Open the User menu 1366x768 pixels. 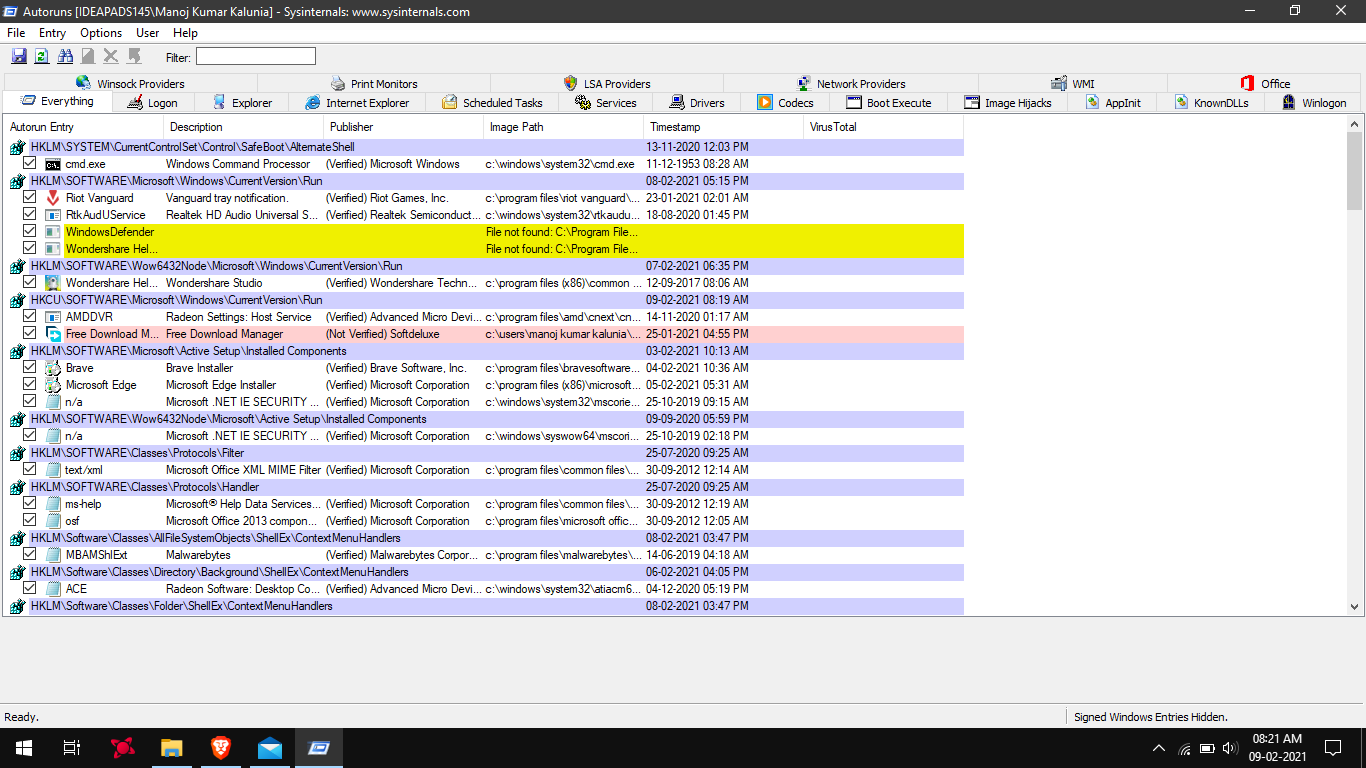pyautogui.click(x=147, y=33)
